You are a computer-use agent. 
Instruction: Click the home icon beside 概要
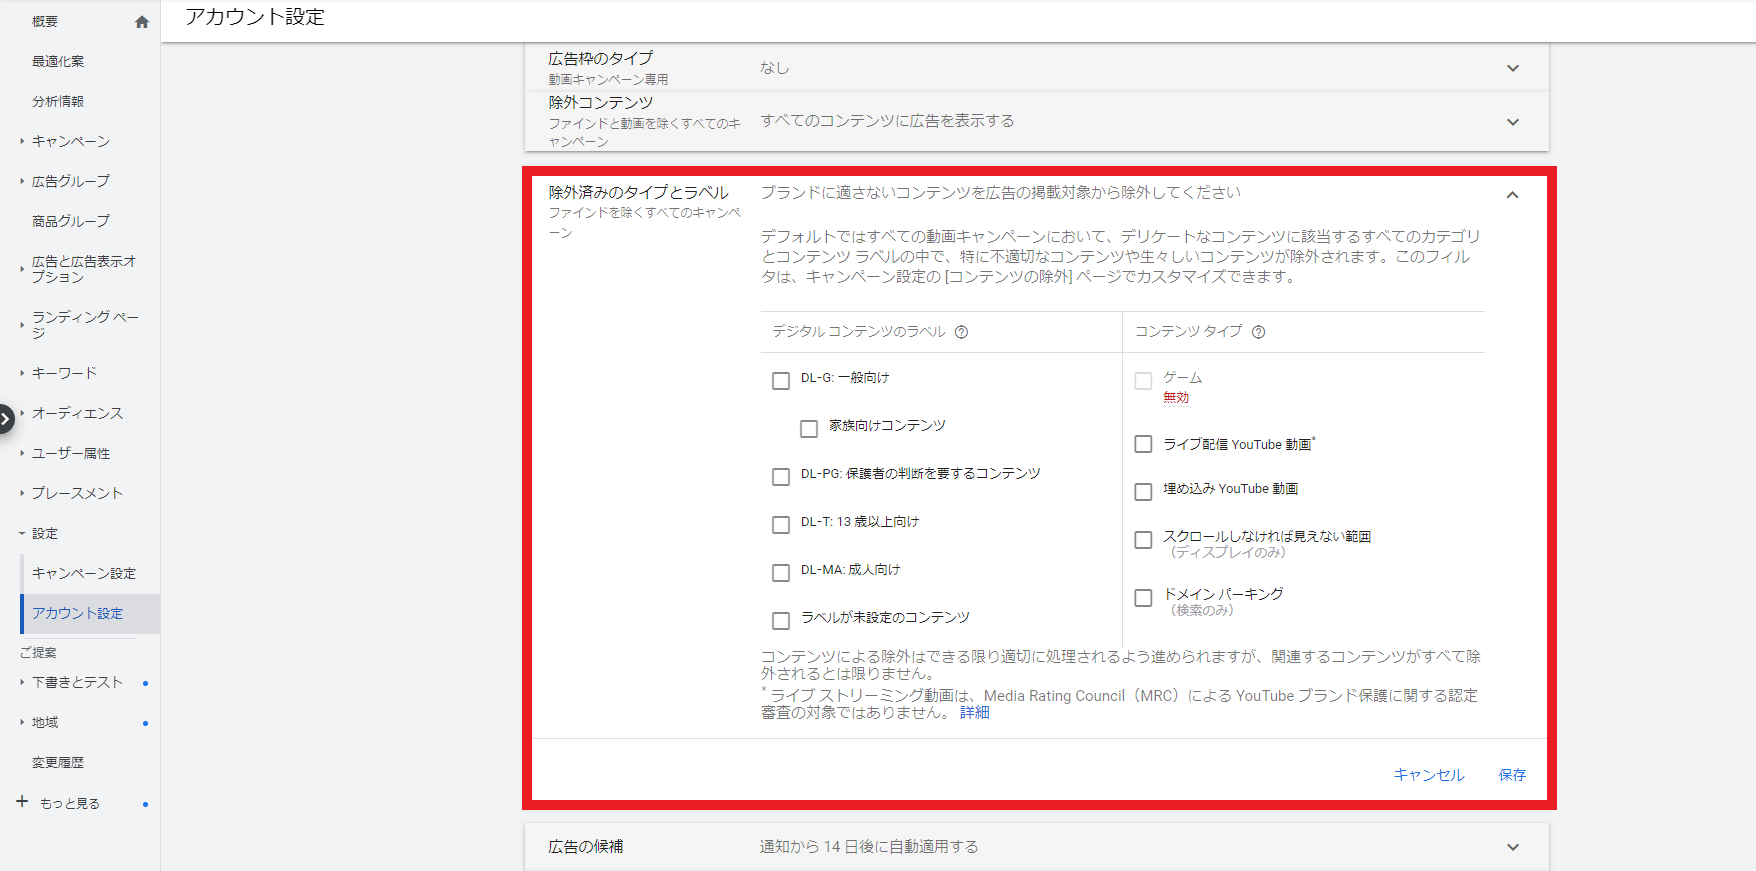coord(142,22)
